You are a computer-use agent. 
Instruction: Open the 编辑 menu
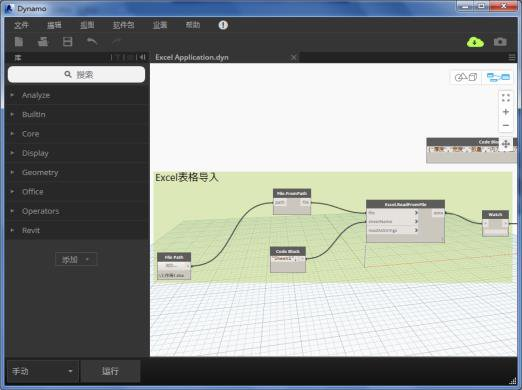tap(54, 25)
